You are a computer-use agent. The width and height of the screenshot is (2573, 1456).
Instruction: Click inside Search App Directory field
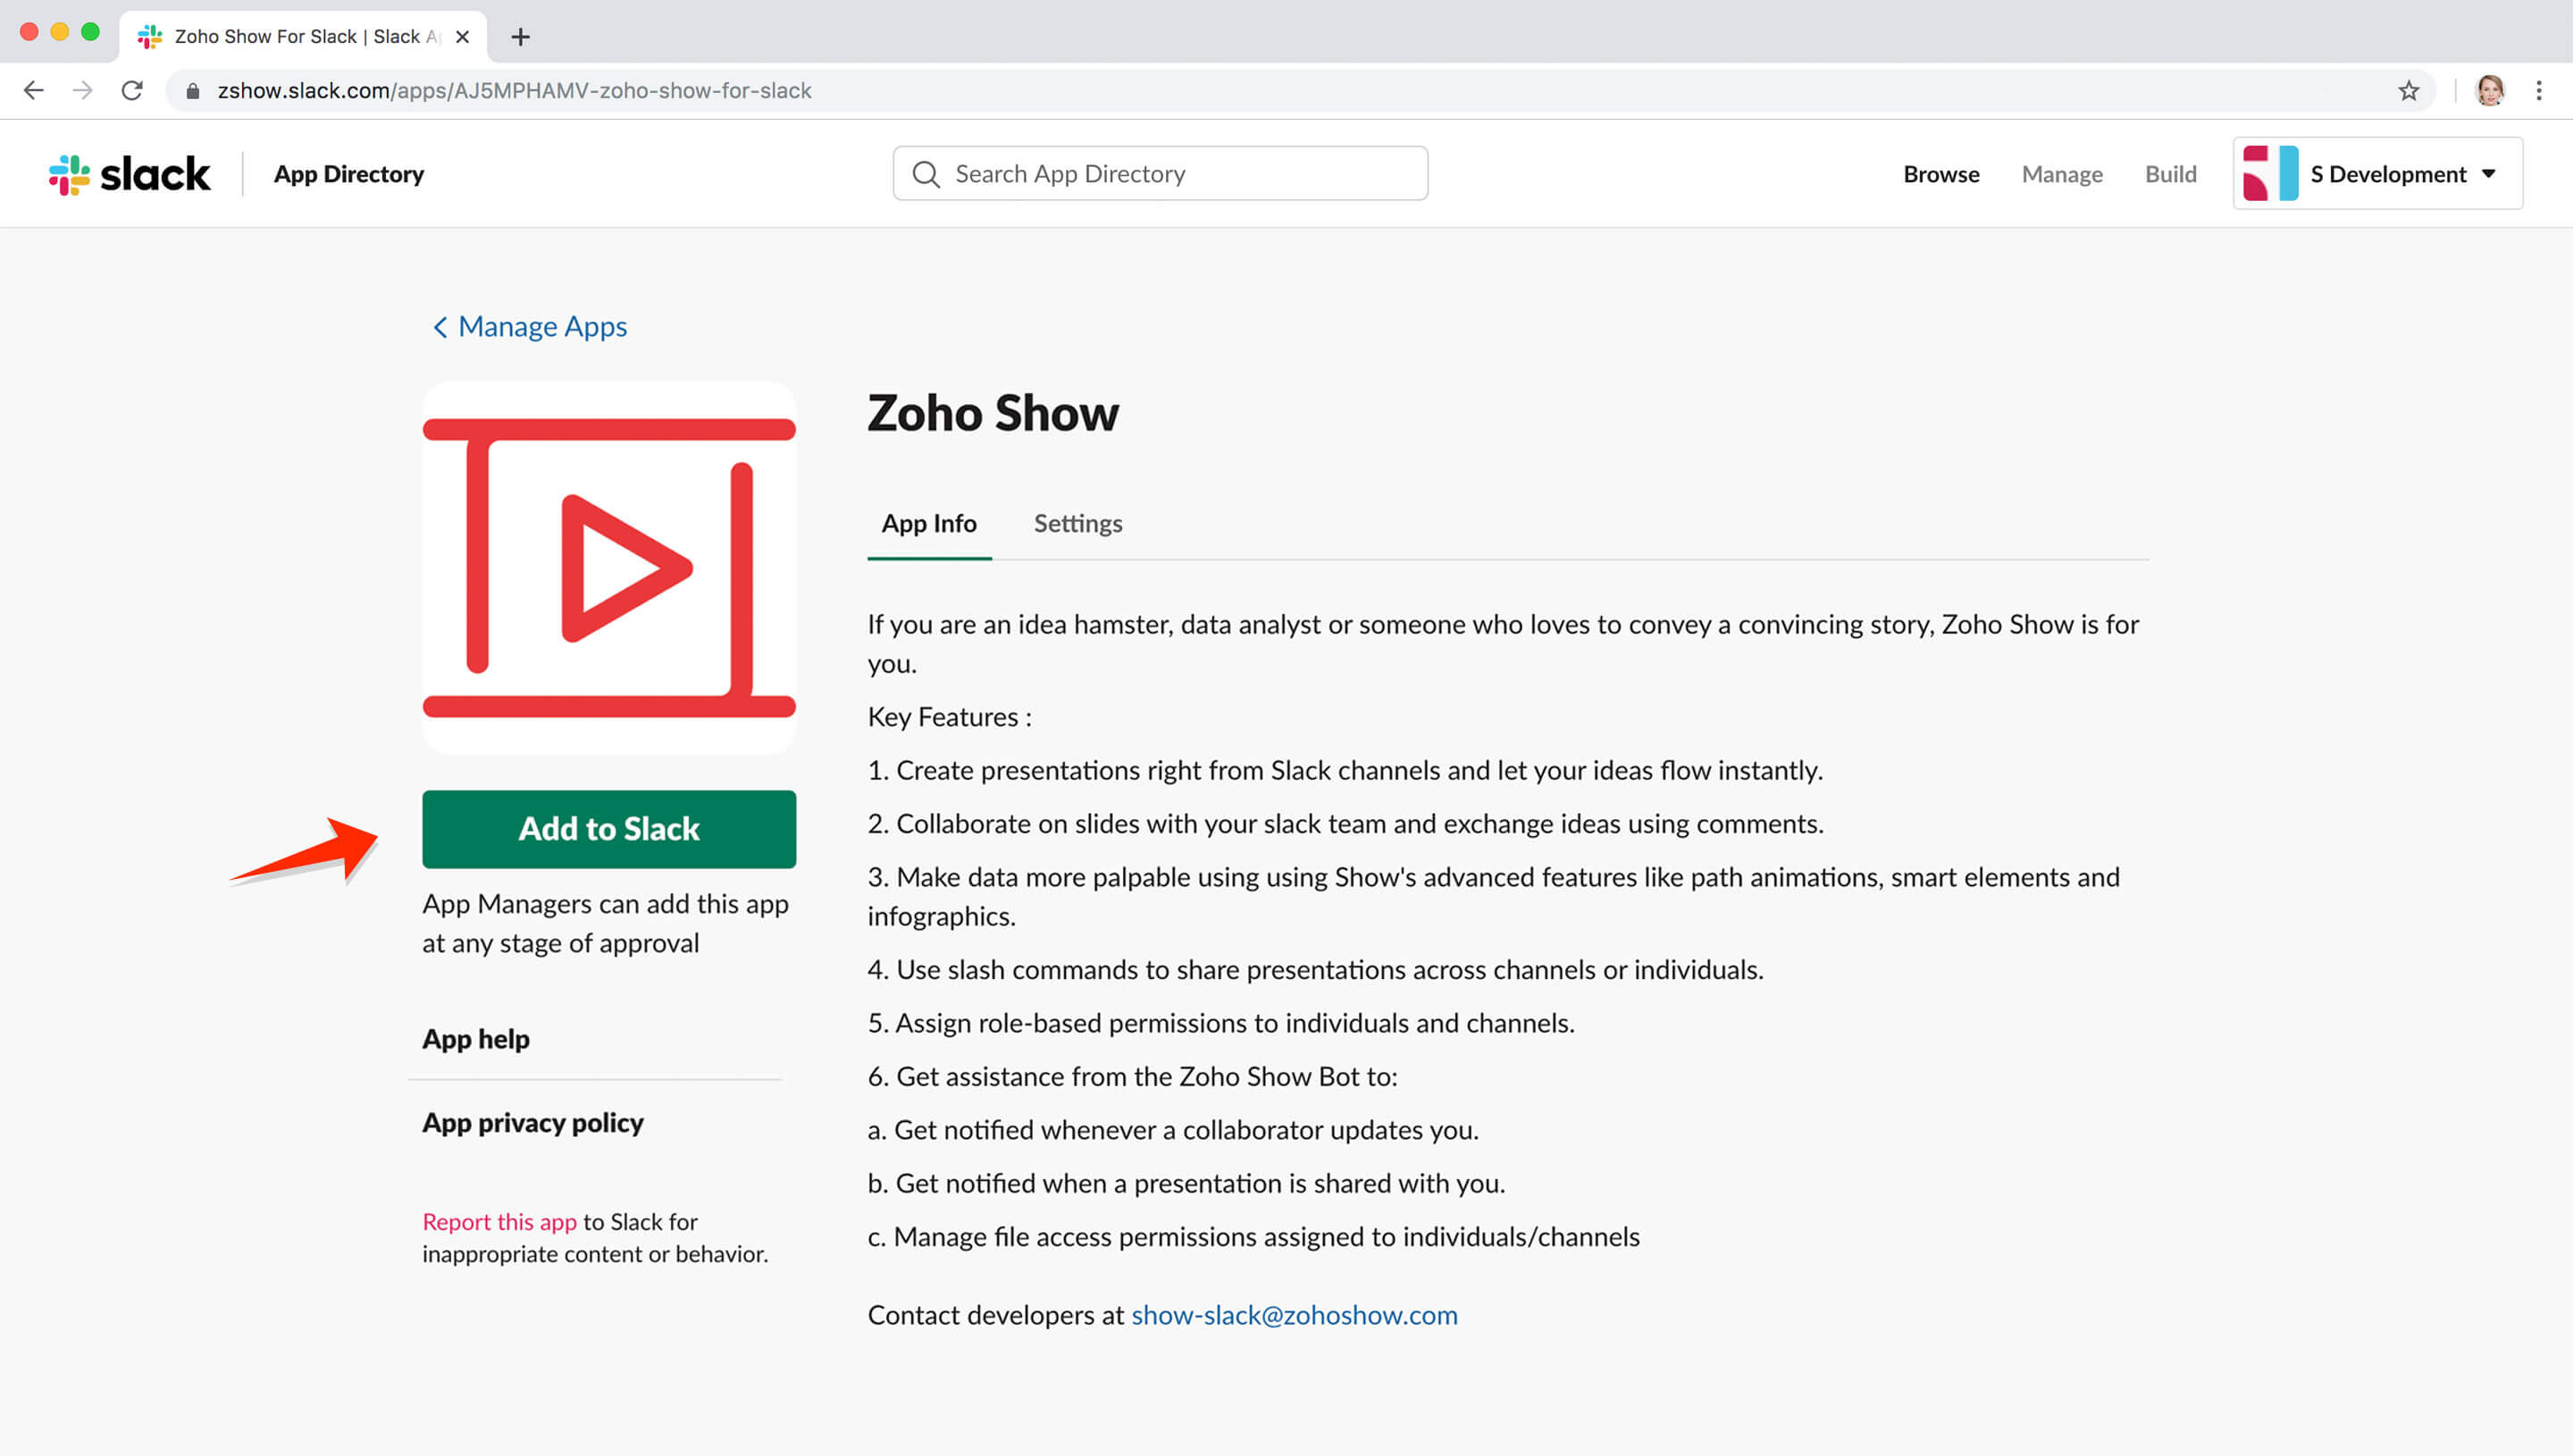1180,174
